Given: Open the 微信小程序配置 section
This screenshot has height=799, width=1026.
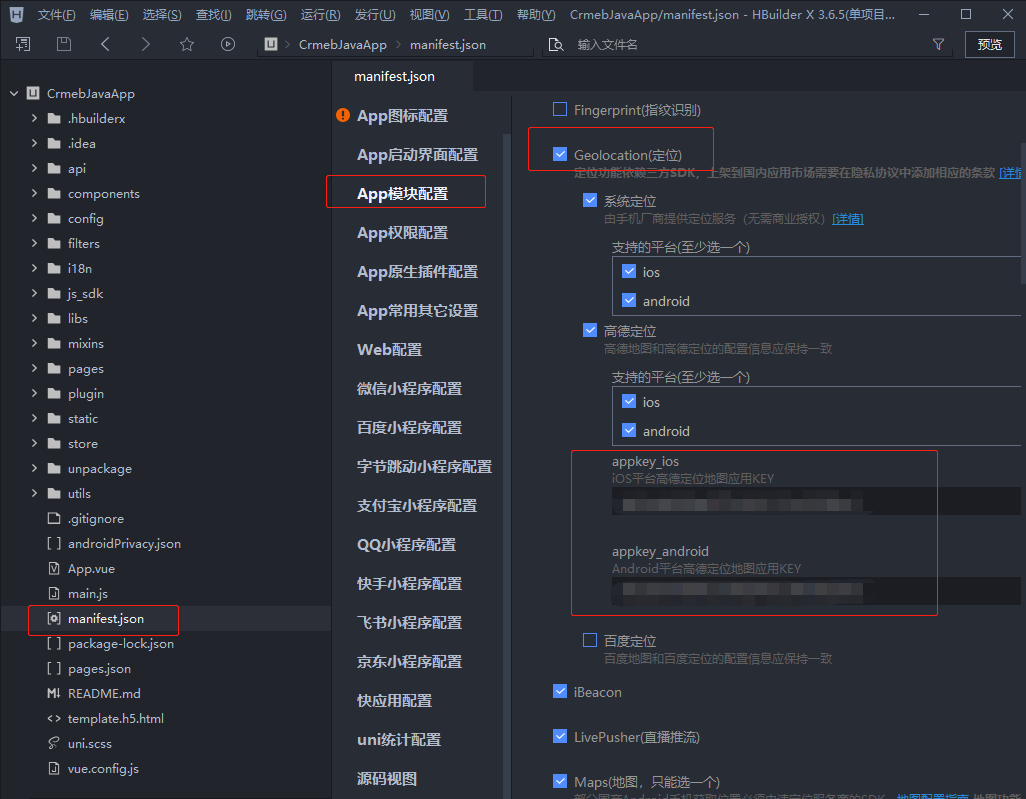Looking at the screenshot, I should tap(410, 389).
